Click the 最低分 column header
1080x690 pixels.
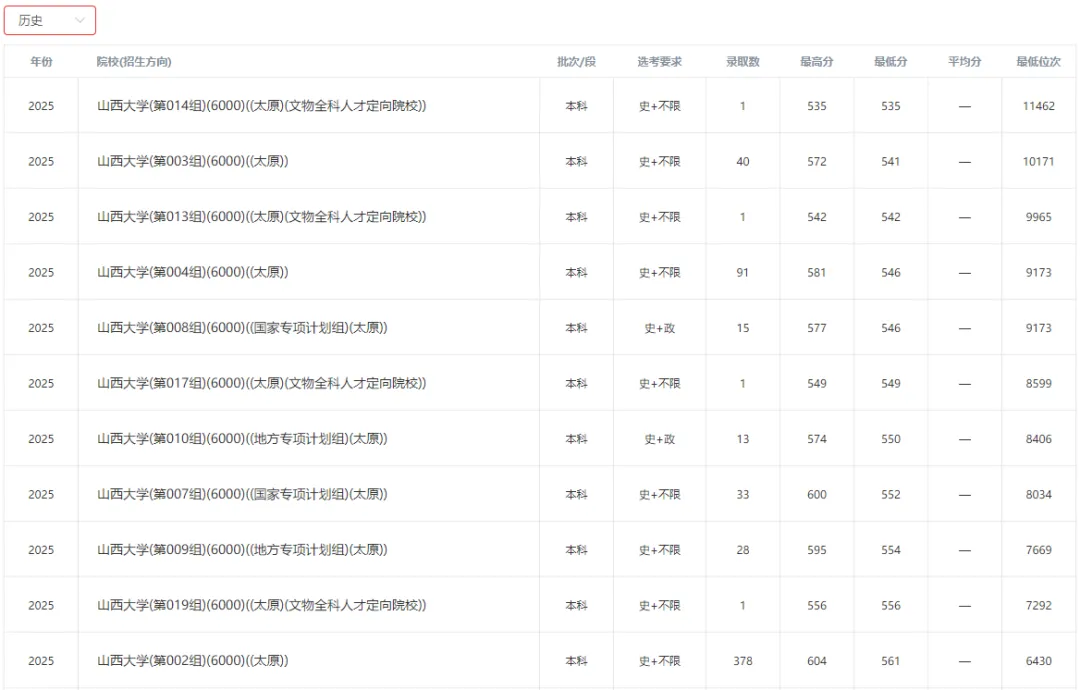(x=891, y=62)
